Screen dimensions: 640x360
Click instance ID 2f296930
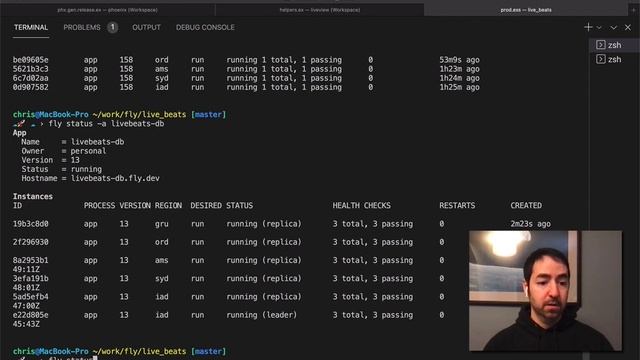[x=31, y=242]
